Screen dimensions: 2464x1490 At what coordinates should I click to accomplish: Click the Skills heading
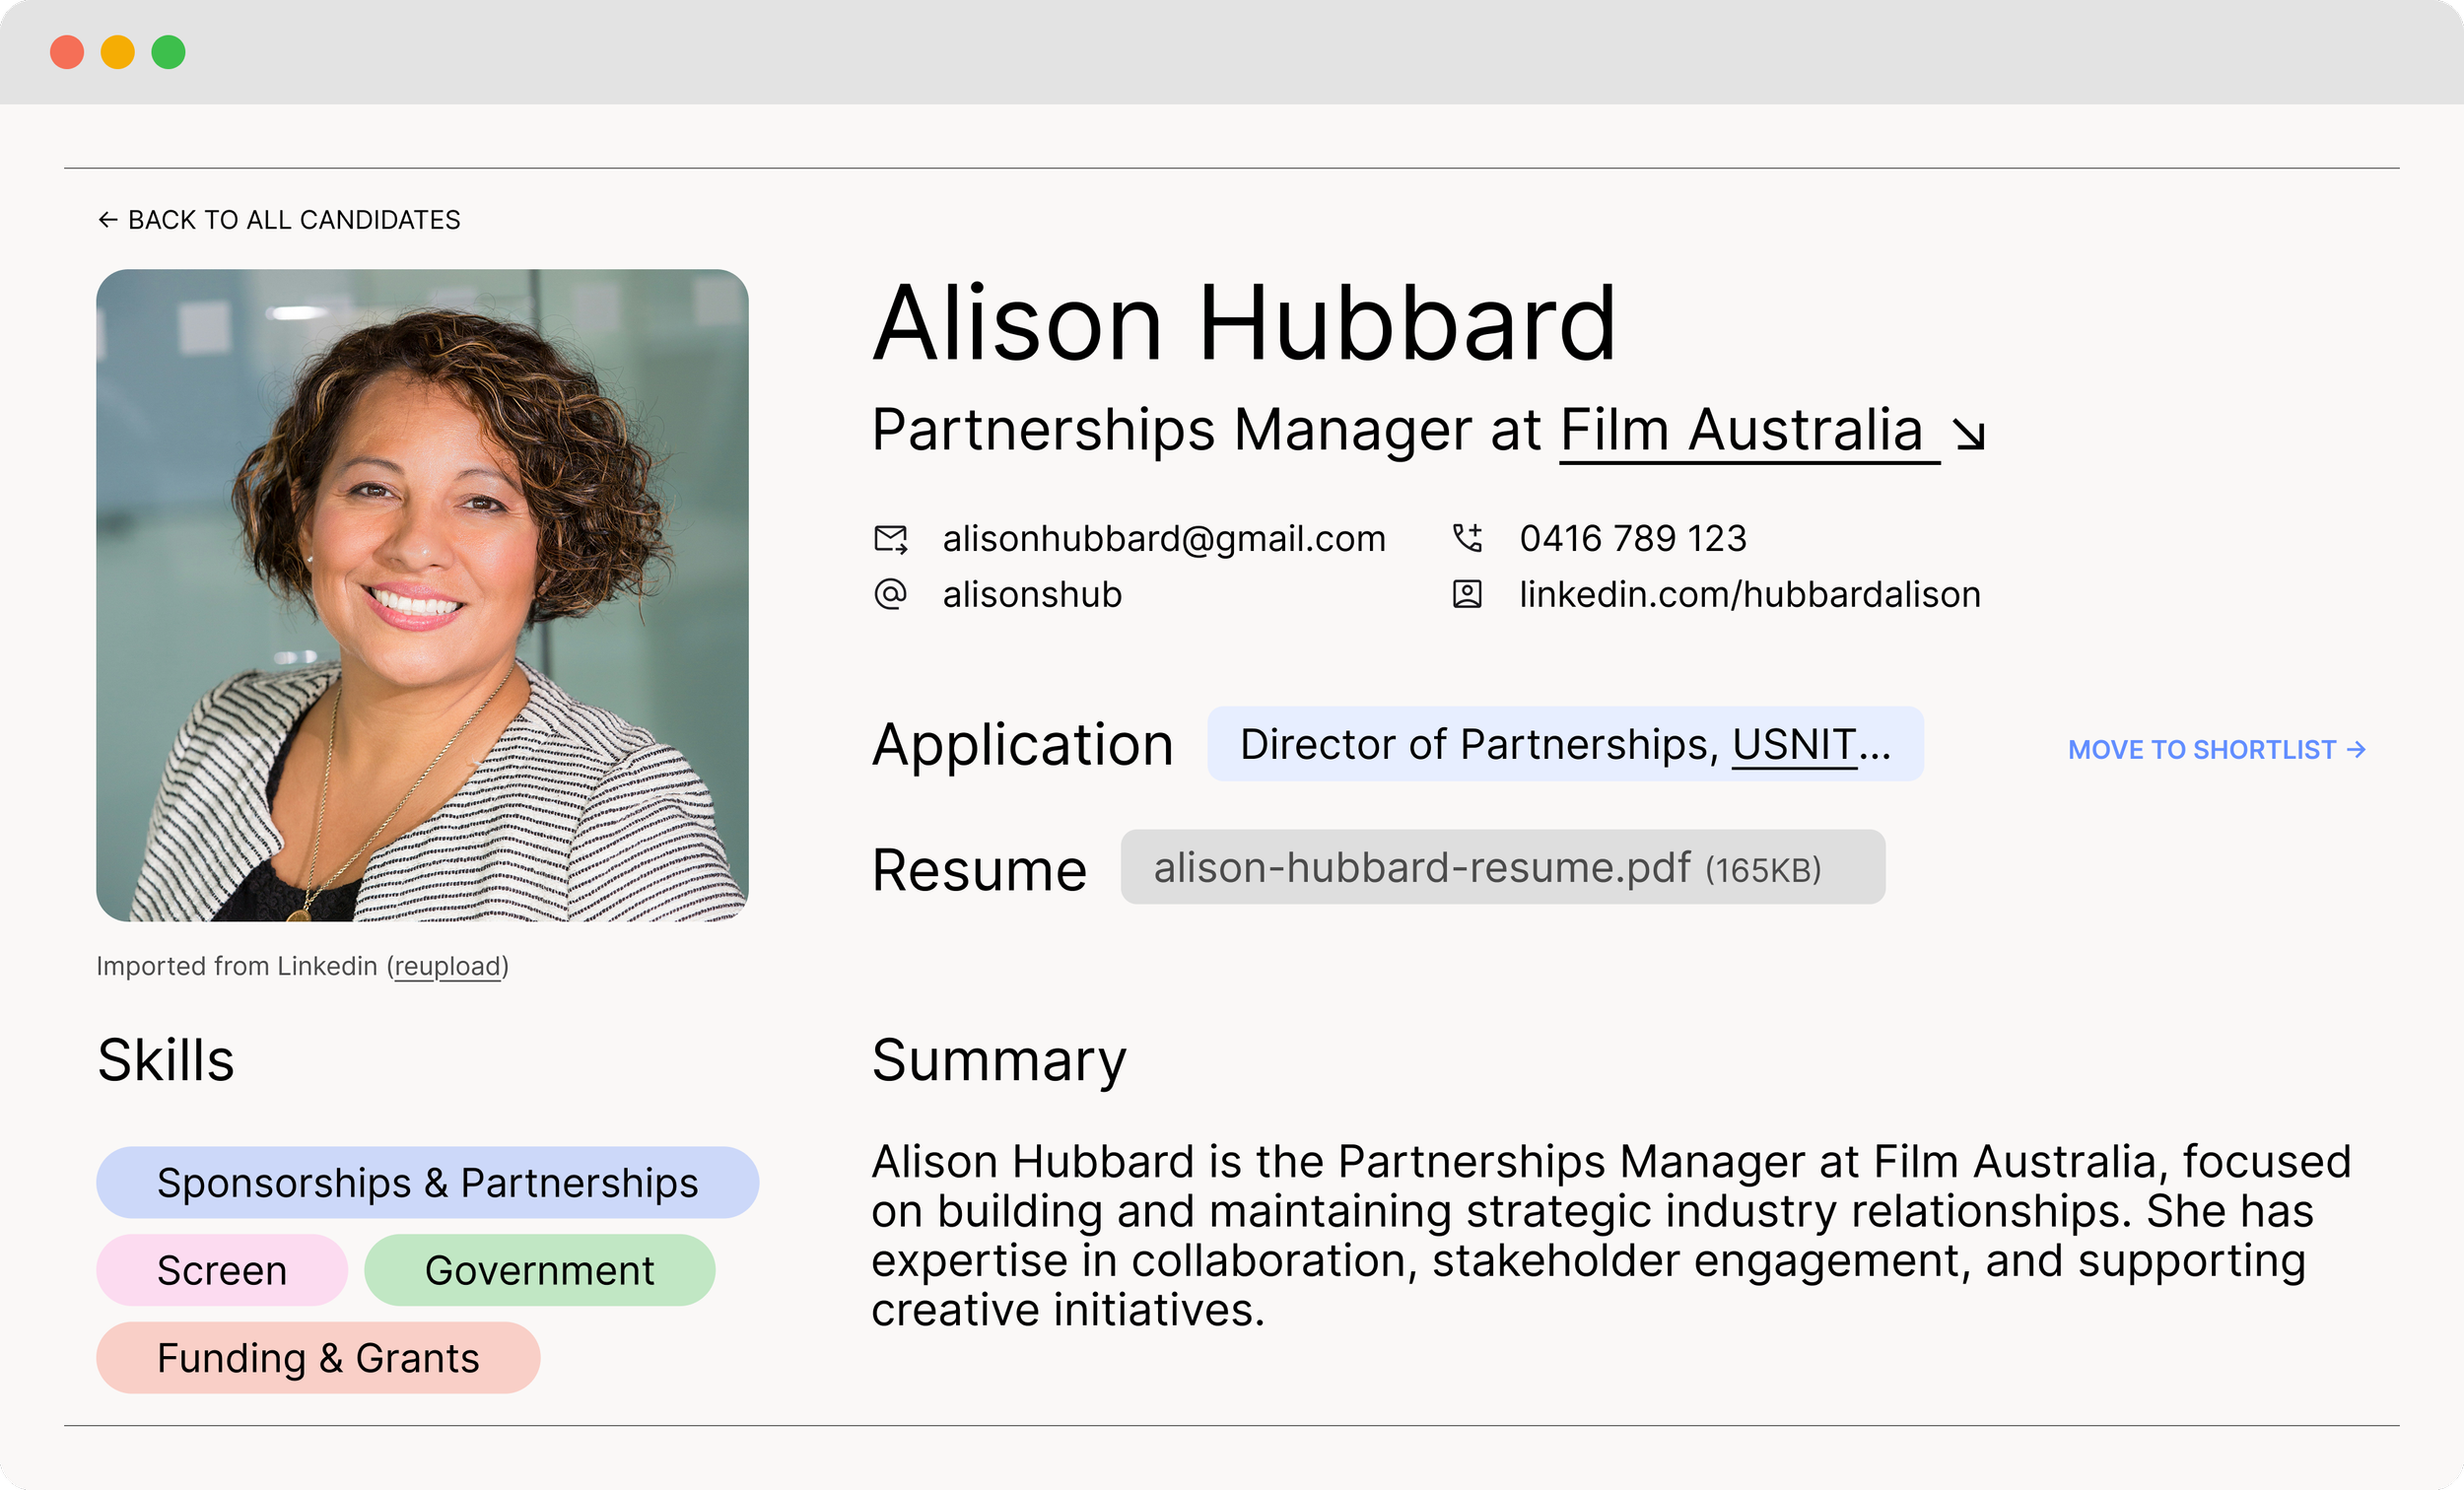click(x=166, y=1060)
